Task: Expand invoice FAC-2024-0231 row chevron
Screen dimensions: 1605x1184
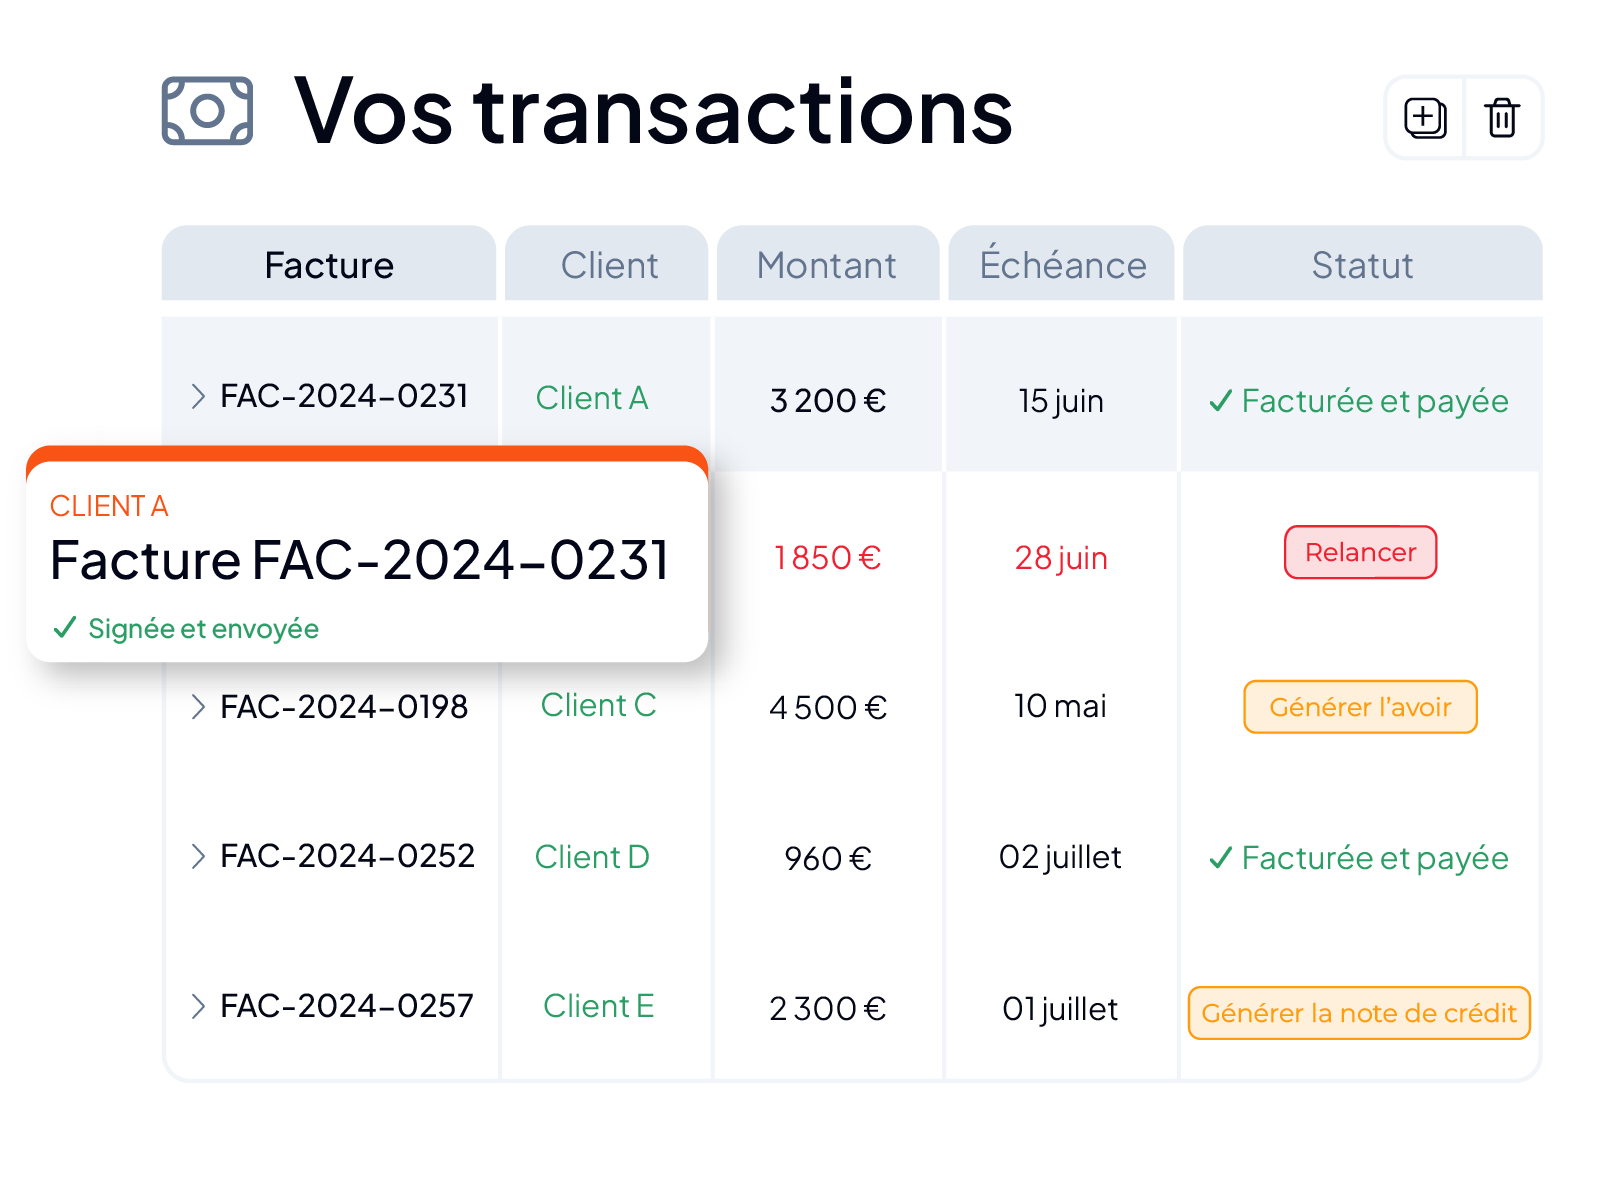Action: coord(198,397)
